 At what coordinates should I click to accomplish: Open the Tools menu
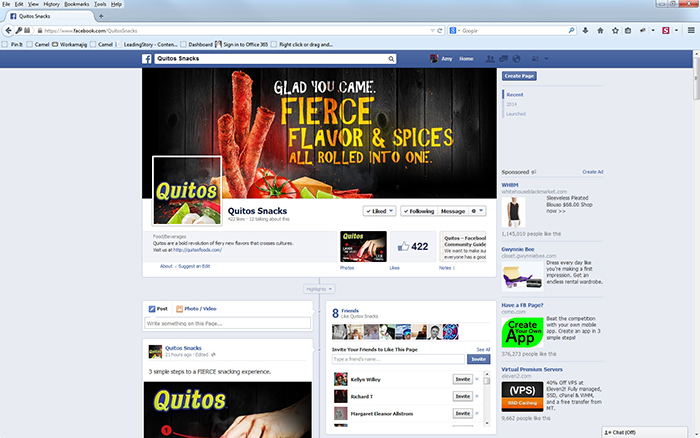[100, 4]
